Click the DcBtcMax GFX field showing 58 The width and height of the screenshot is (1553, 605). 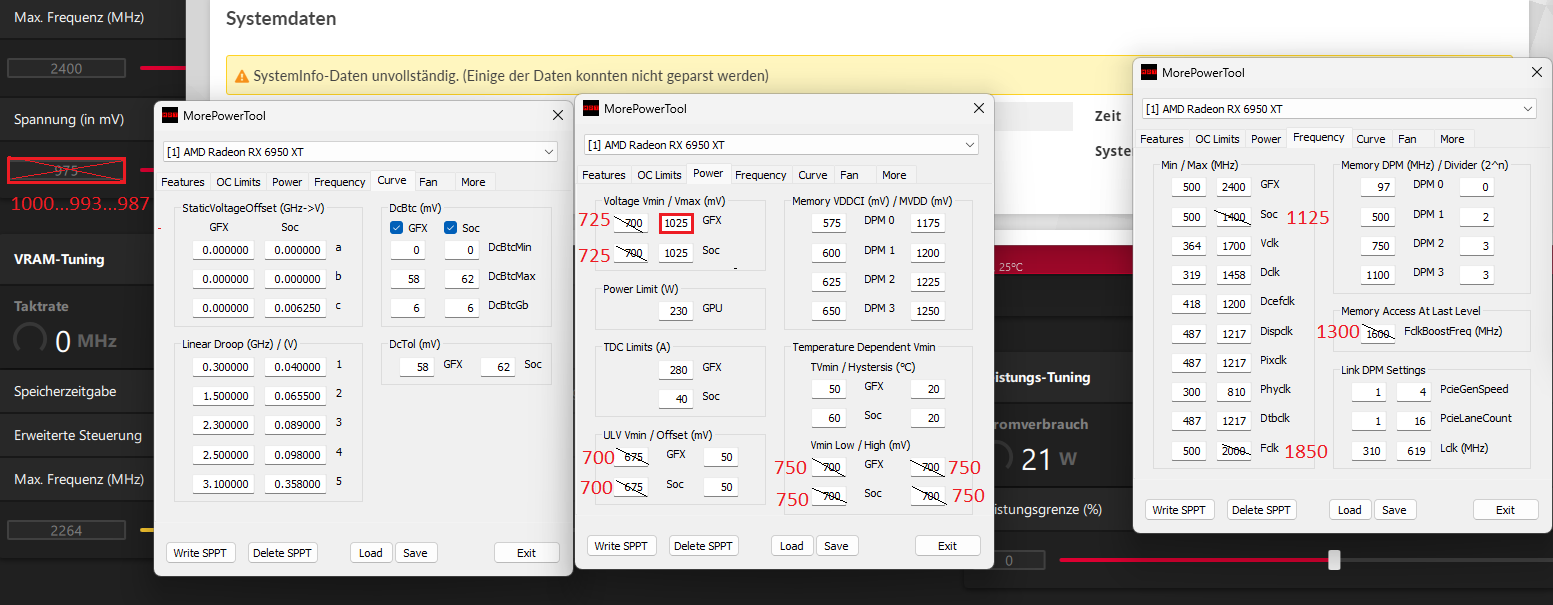[x=408, y=279]
